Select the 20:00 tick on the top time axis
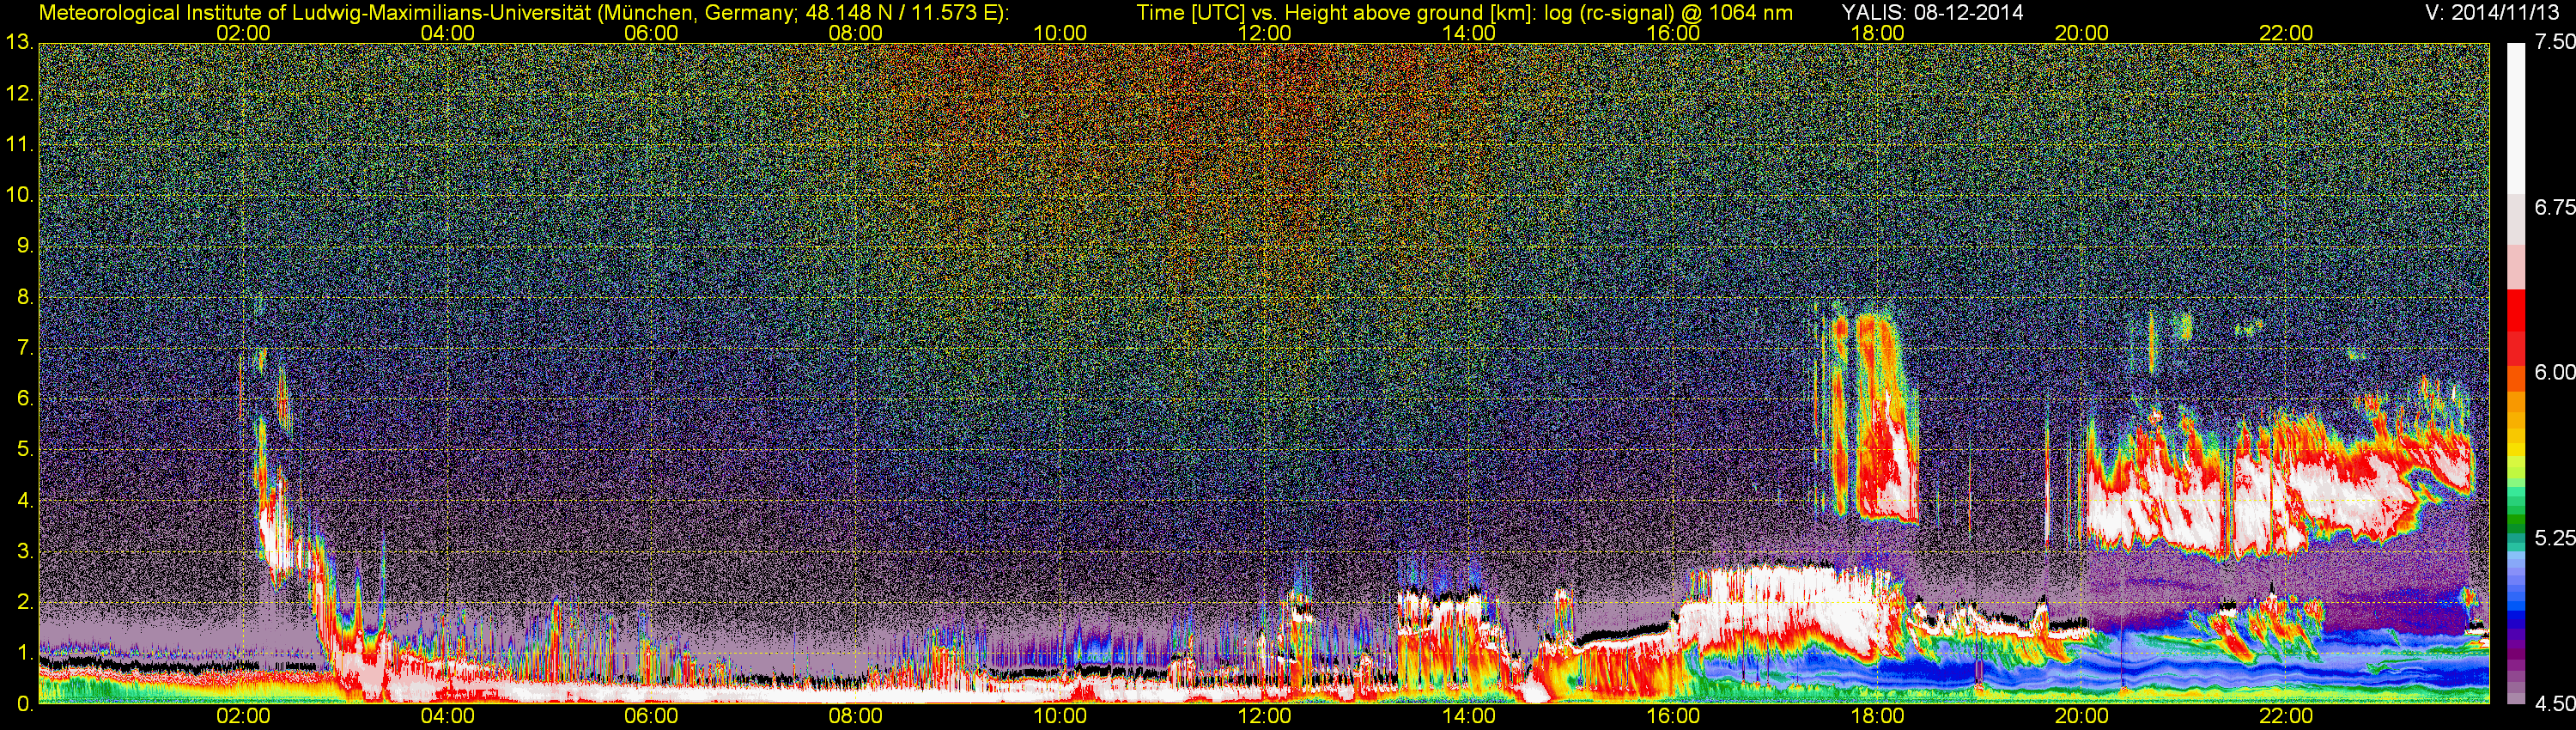This screenshot has height=730, width=2576. [2082, 33]
